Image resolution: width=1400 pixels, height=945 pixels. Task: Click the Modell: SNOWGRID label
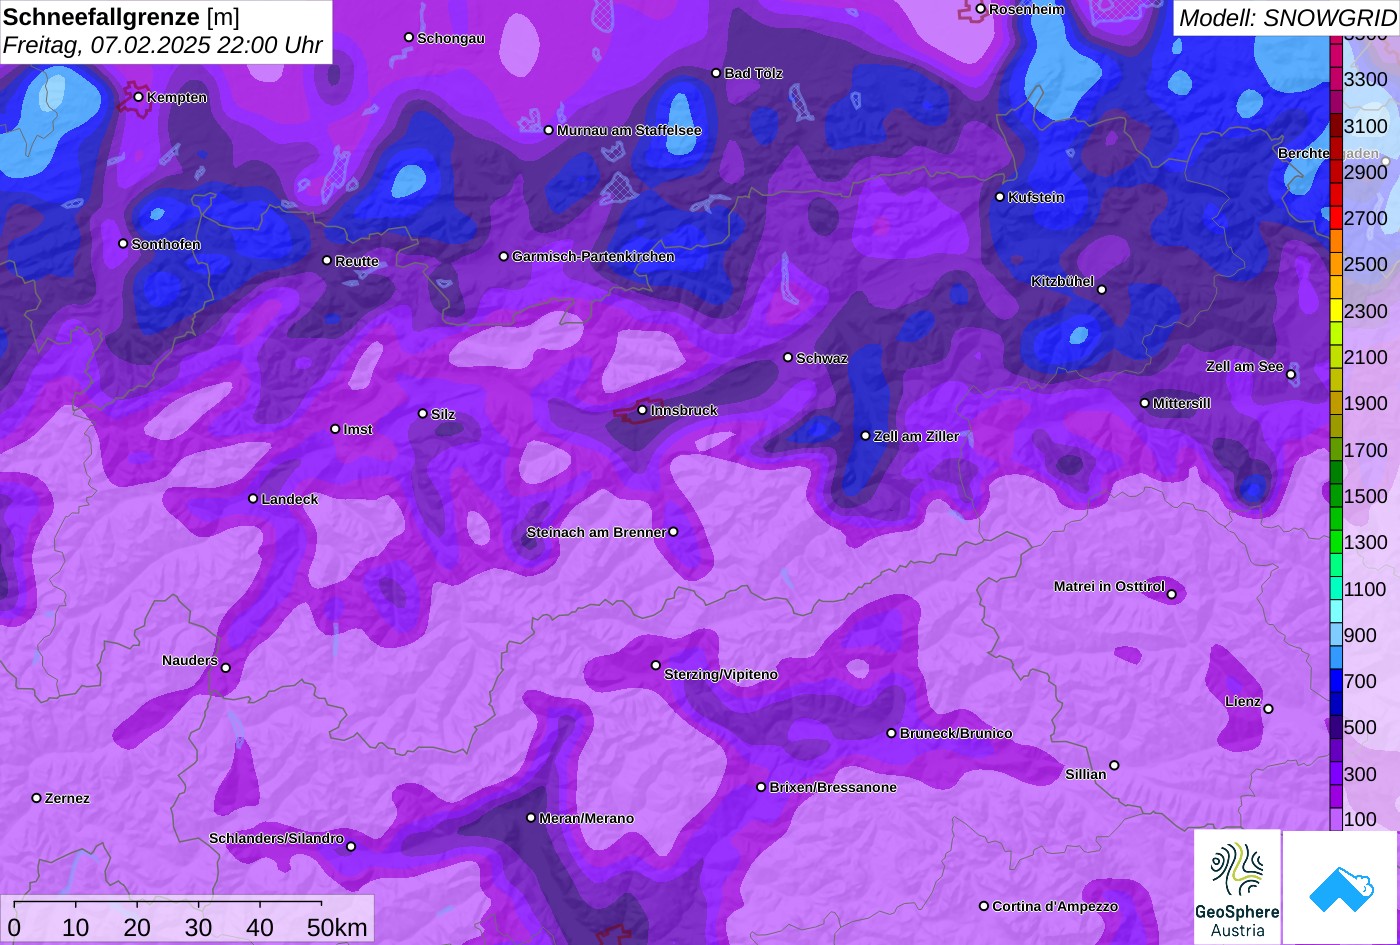coord(1286,17)
